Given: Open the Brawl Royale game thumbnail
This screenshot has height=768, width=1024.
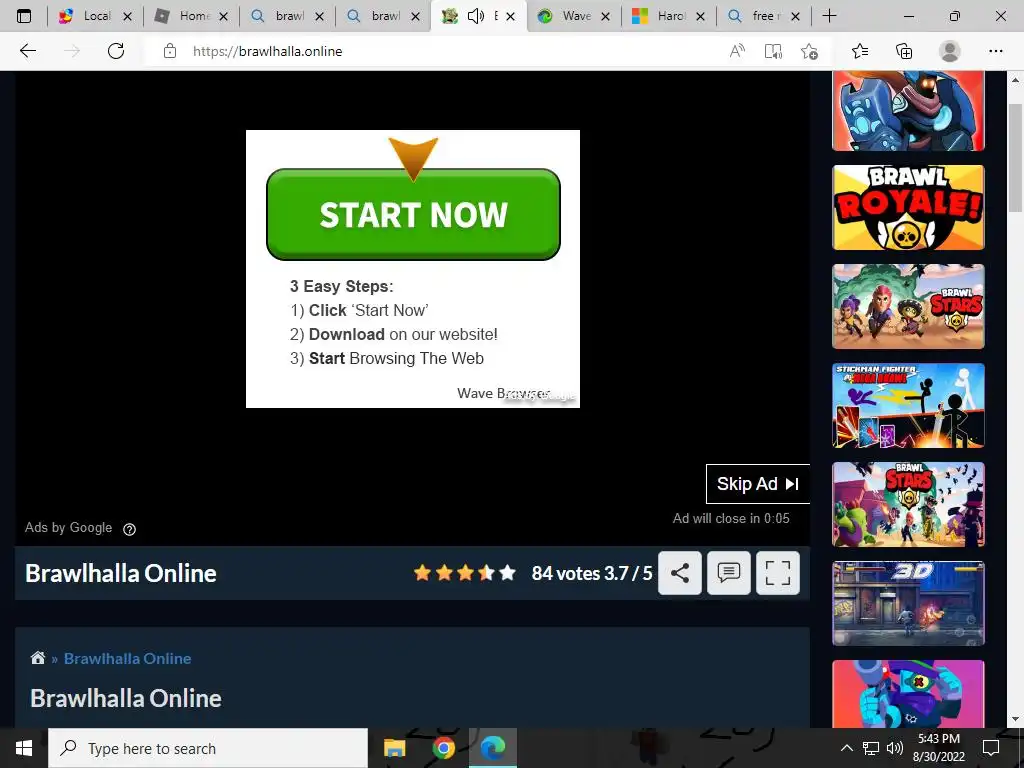Looking at the screenshot, I should 908,207.
